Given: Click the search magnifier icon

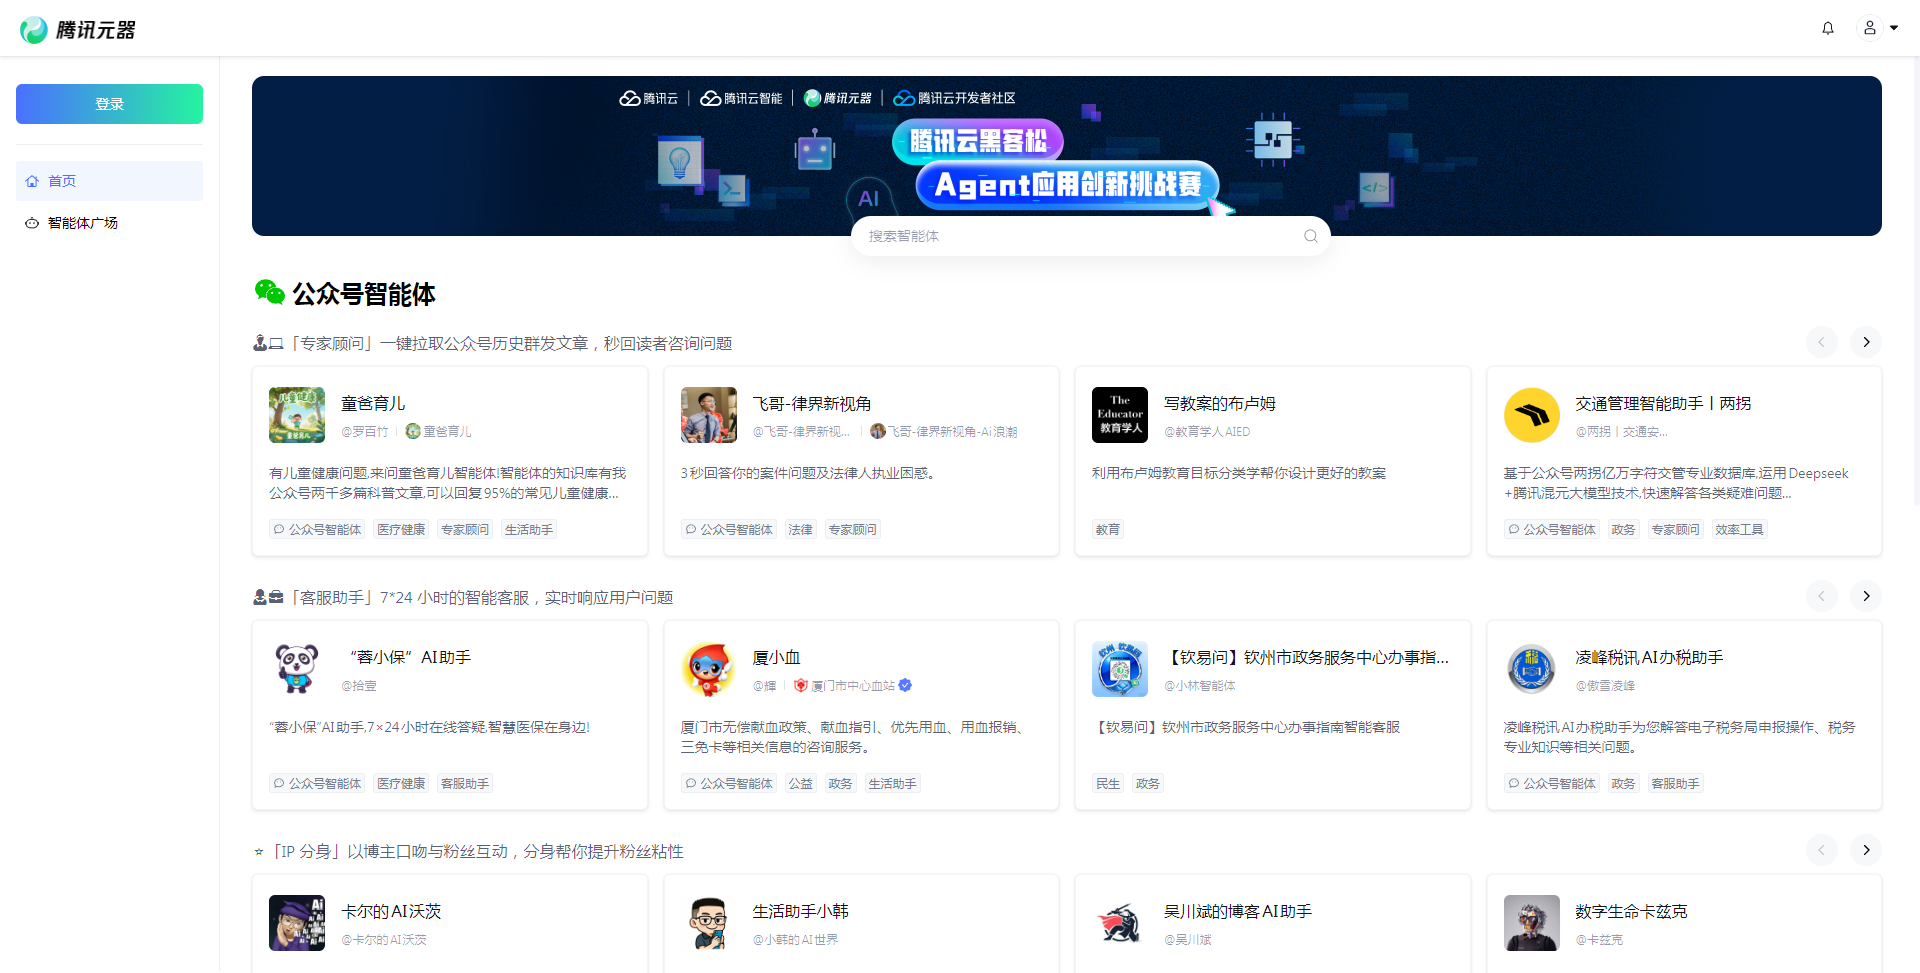Looking at the screenshot, I should [x=1310, y=235].
